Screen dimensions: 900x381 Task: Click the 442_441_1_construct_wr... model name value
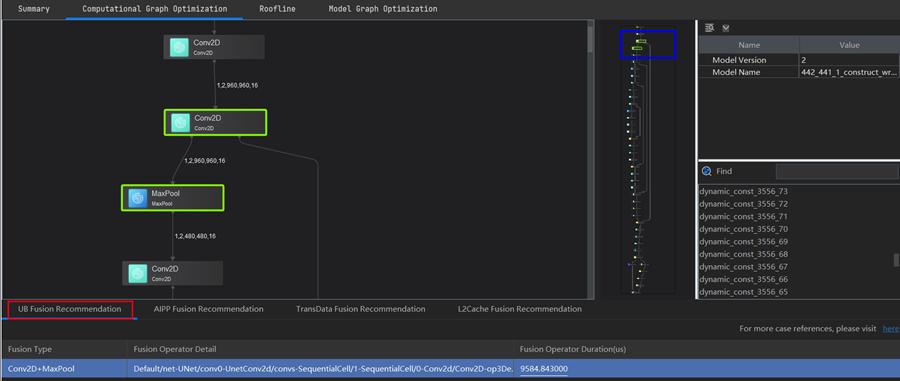point(848,72)
